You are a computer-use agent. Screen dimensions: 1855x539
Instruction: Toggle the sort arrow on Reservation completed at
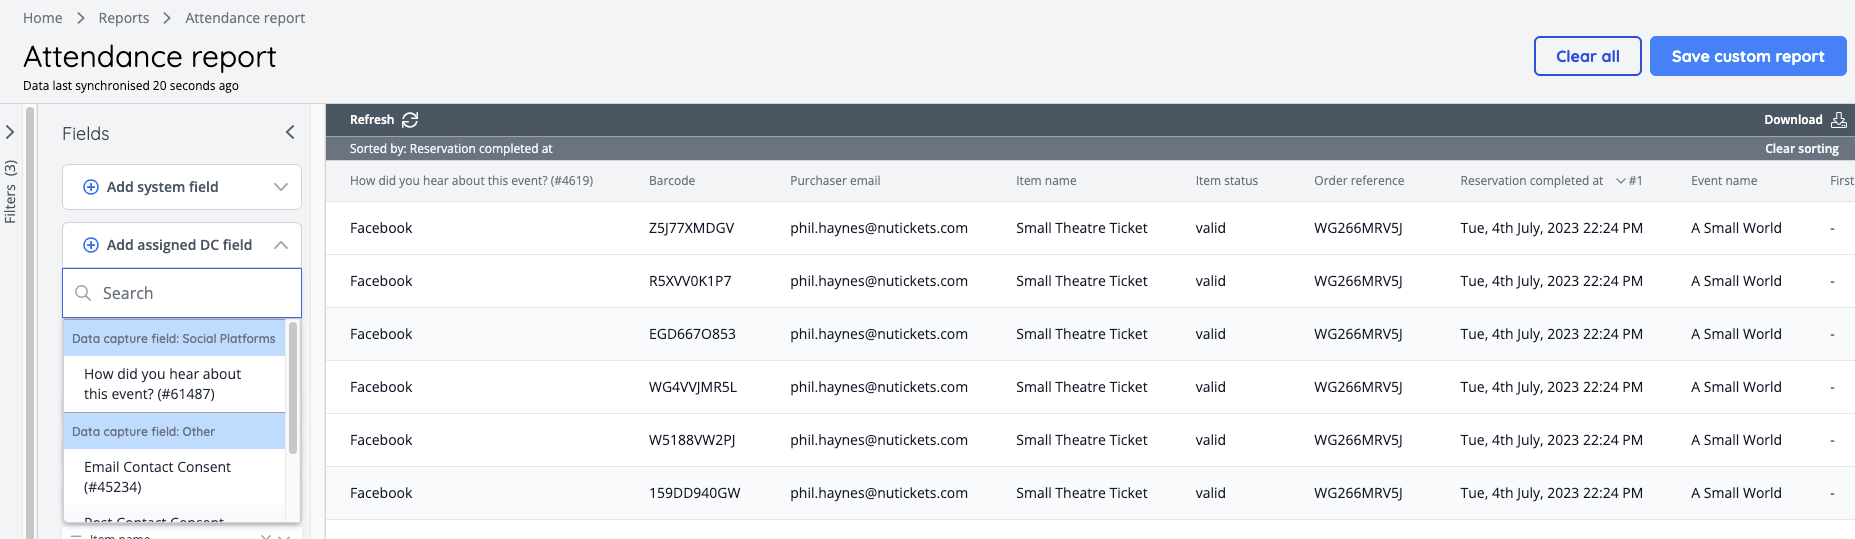[1620, 181]
